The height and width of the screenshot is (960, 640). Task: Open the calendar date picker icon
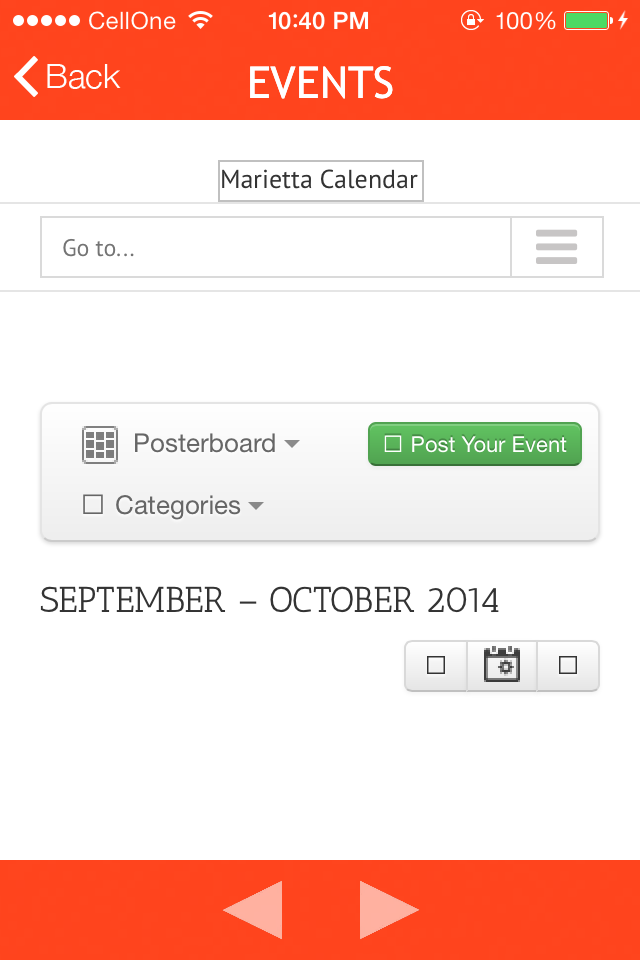[x=502, y=665]
